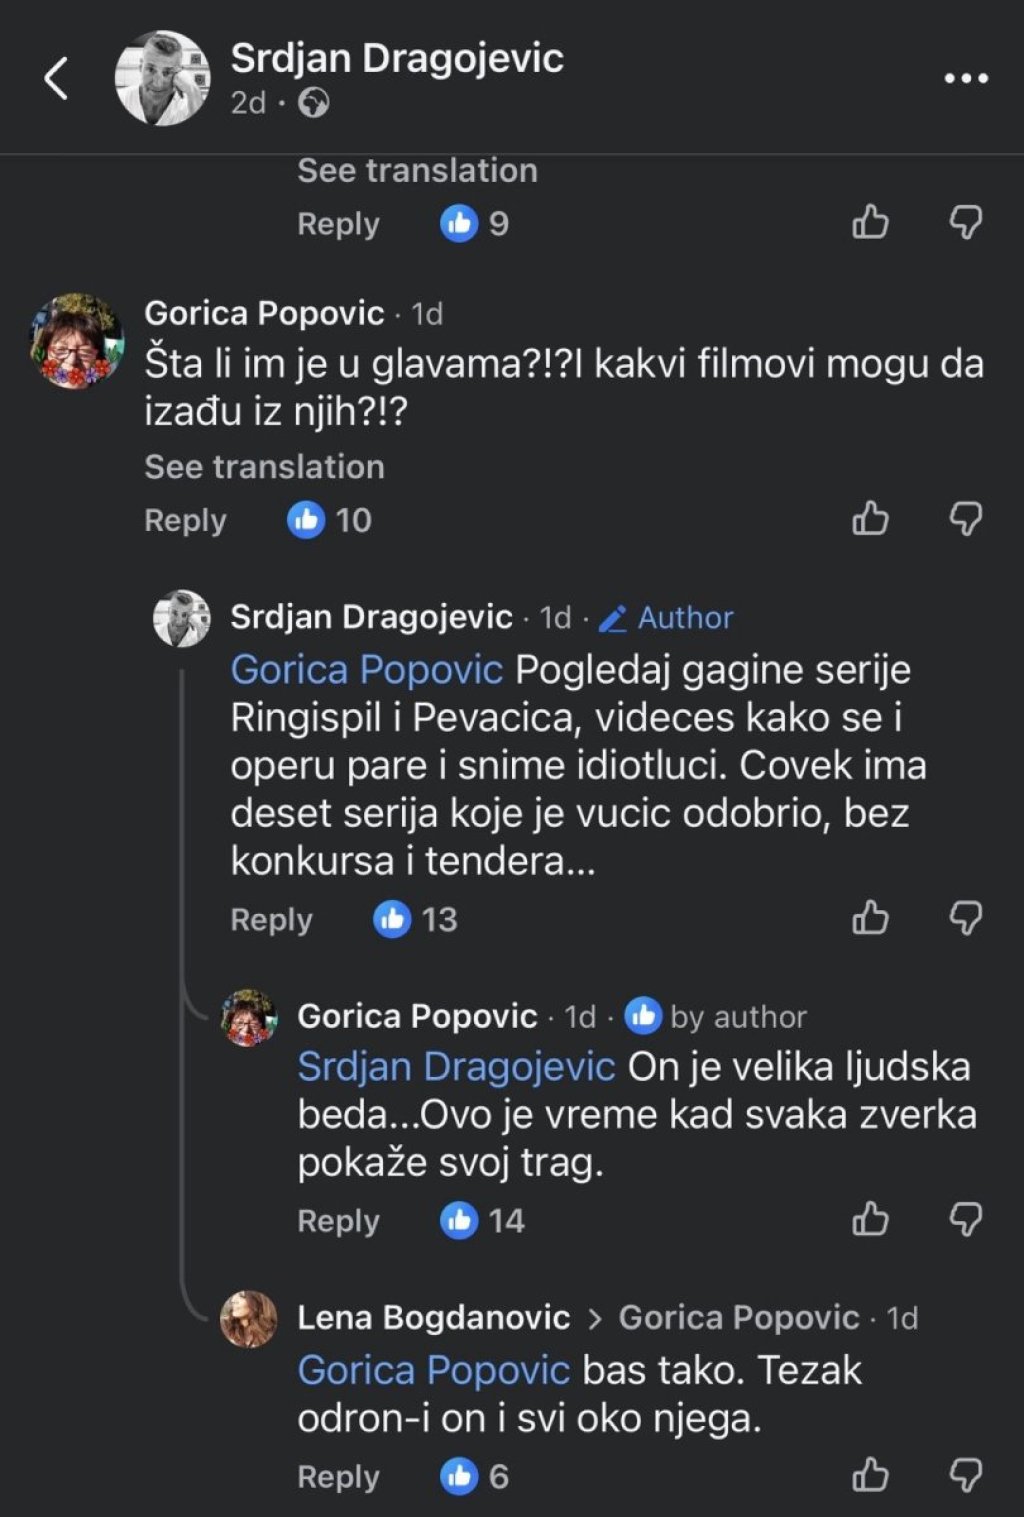Dislike Gorica Popovic's comment about filmovi
This screenshot has width=1024, height=1517.
coord(965,519)
